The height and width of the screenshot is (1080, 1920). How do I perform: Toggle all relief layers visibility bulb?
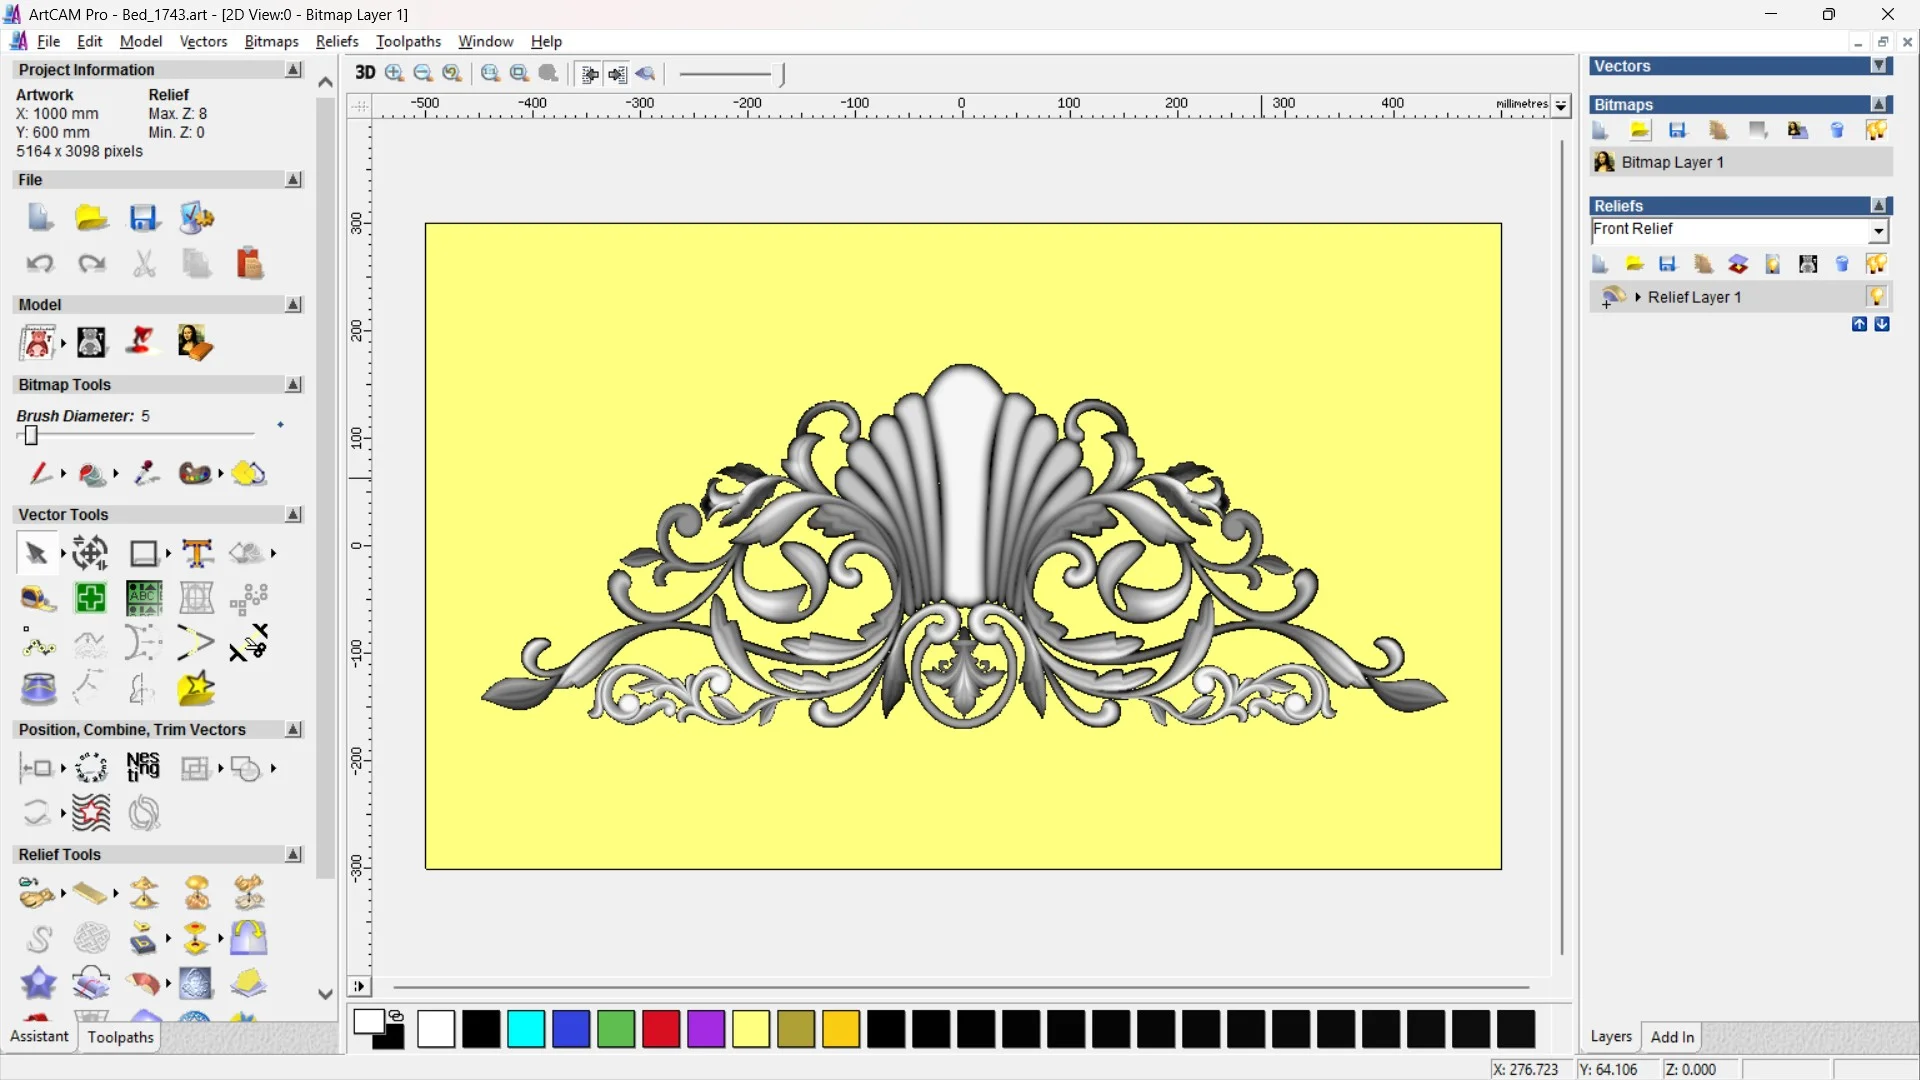(x=1875, y=264)
